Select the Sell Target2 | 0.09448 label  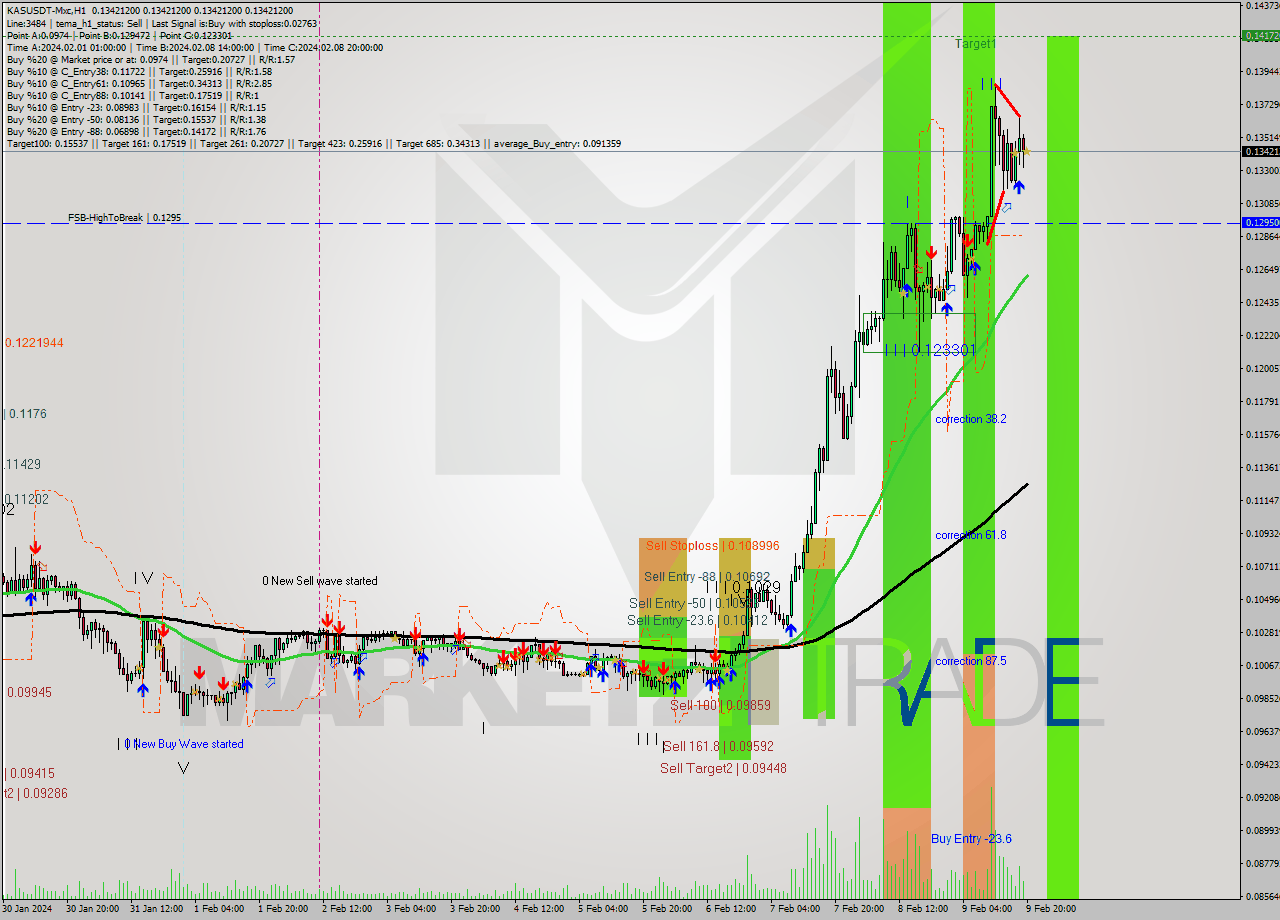723,768
